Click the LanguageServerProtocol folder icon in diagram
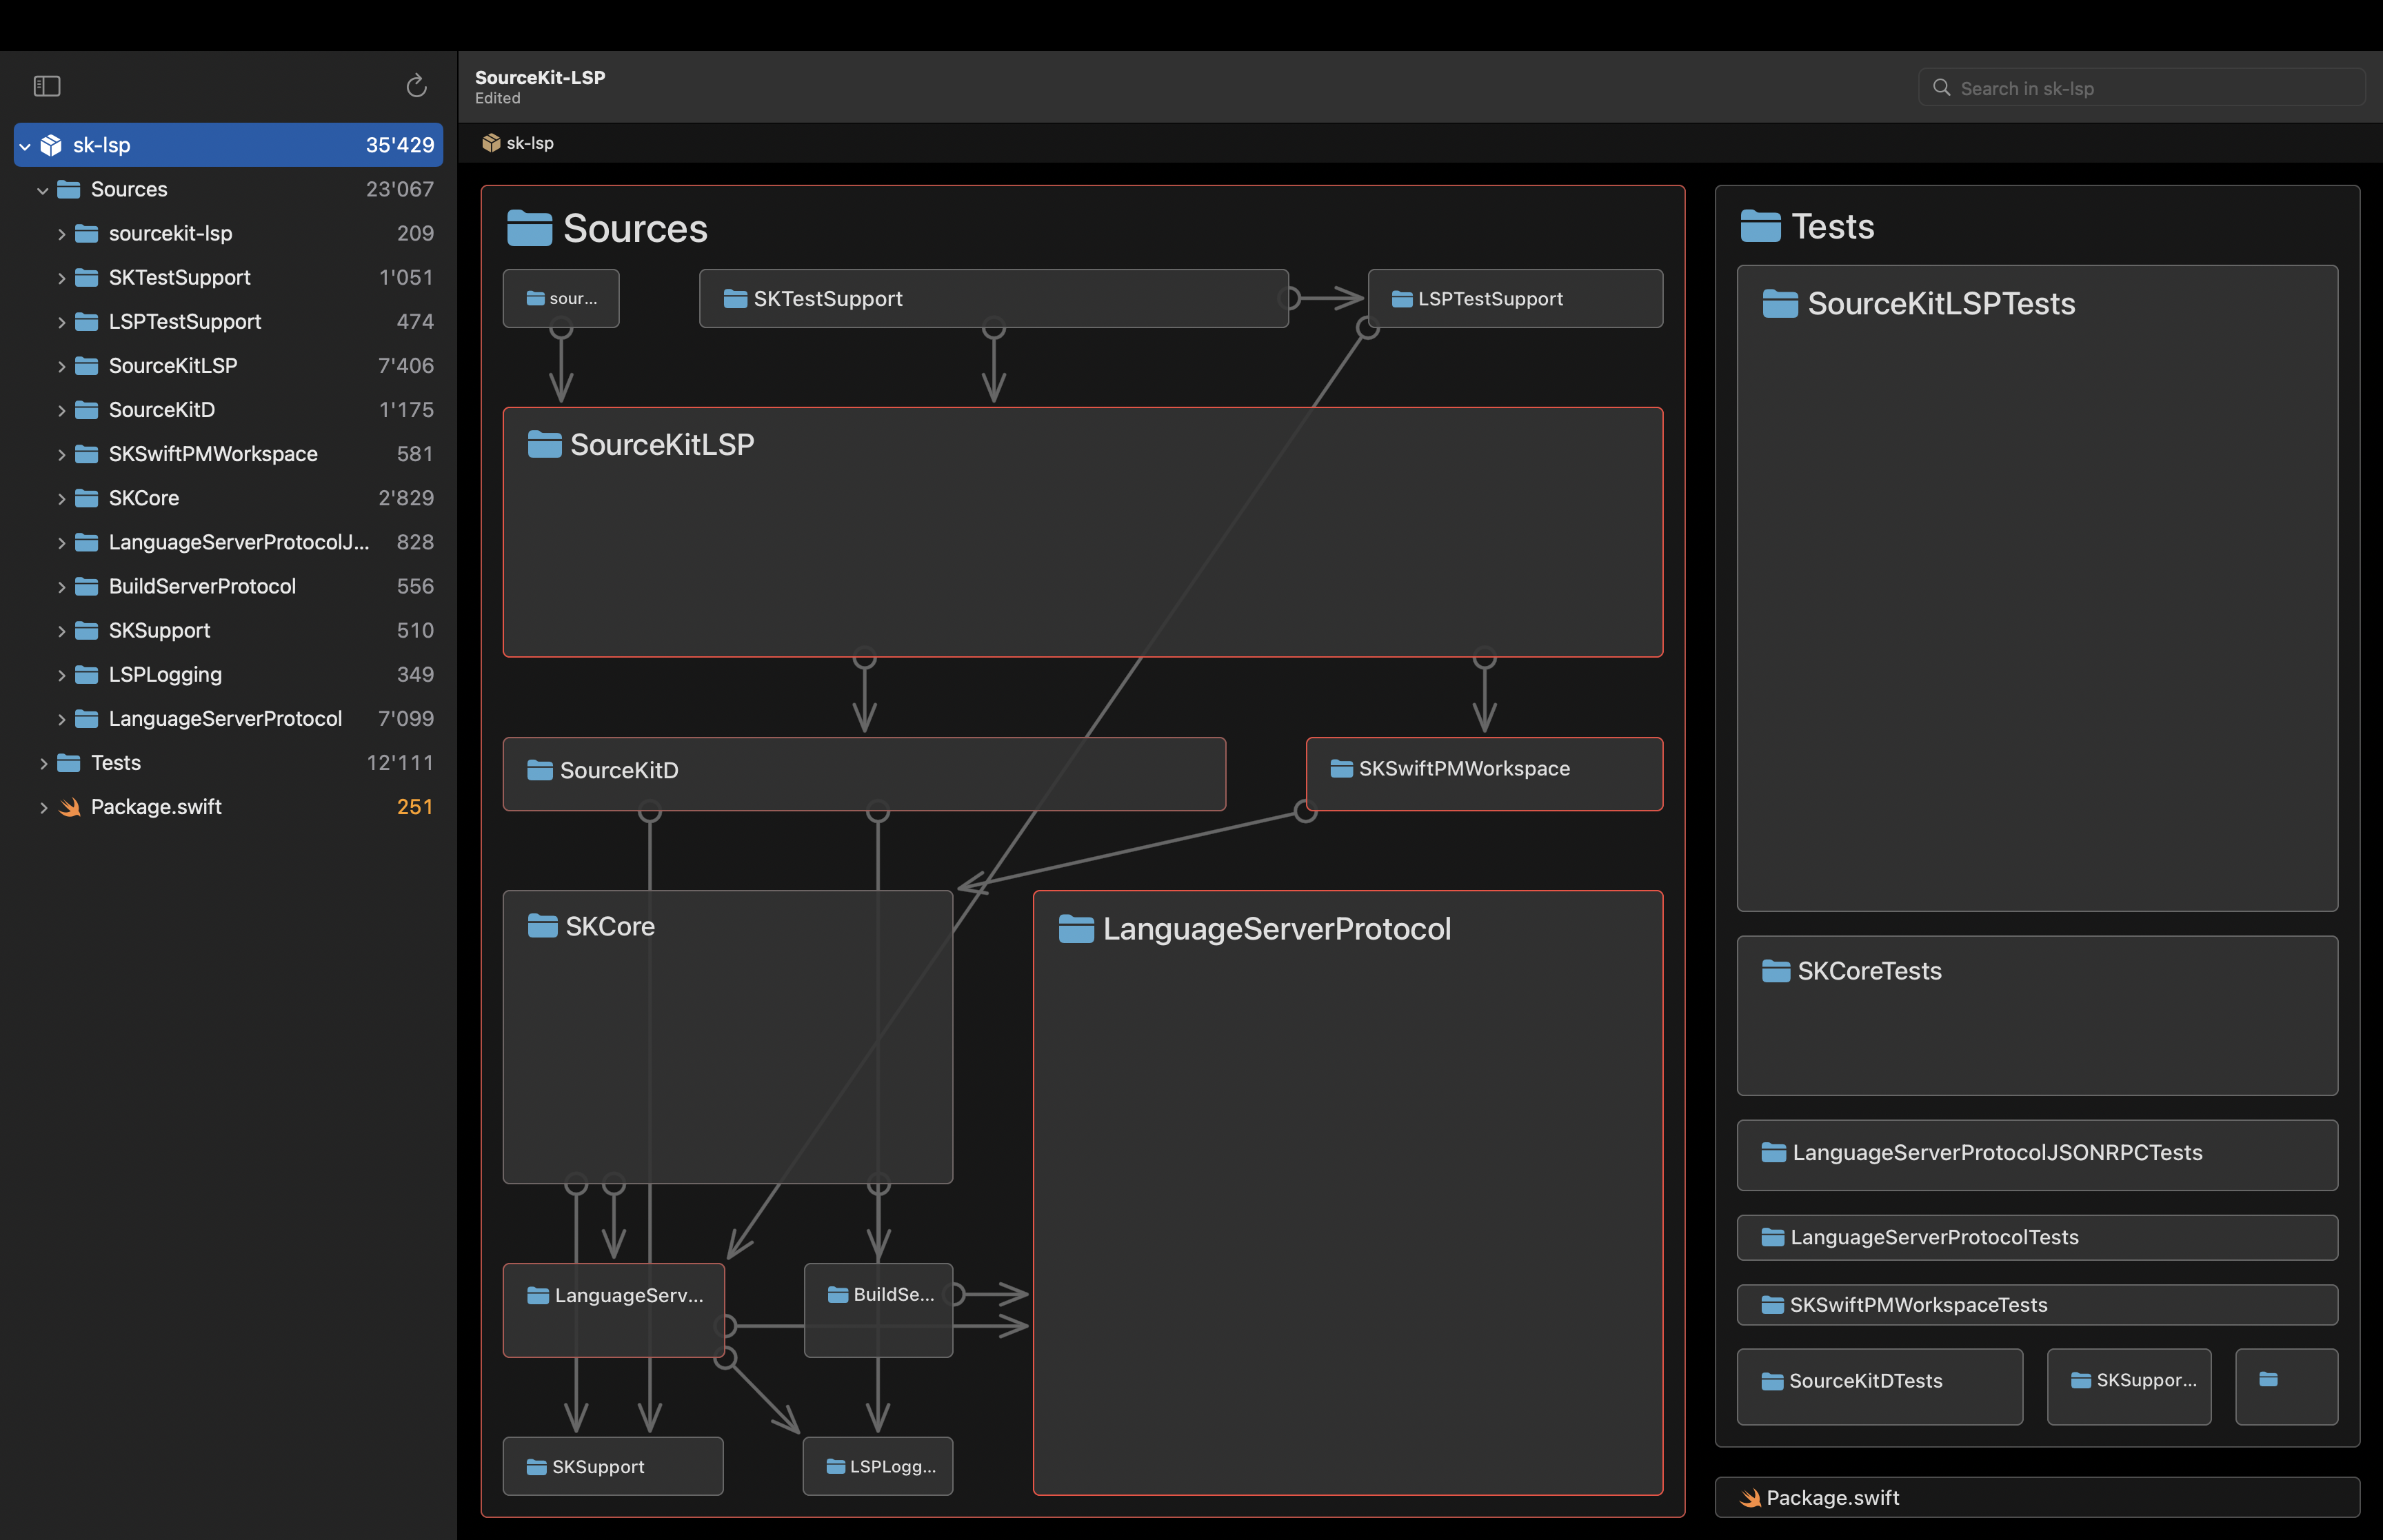 pyautogui.click(x=1076, y=929)
